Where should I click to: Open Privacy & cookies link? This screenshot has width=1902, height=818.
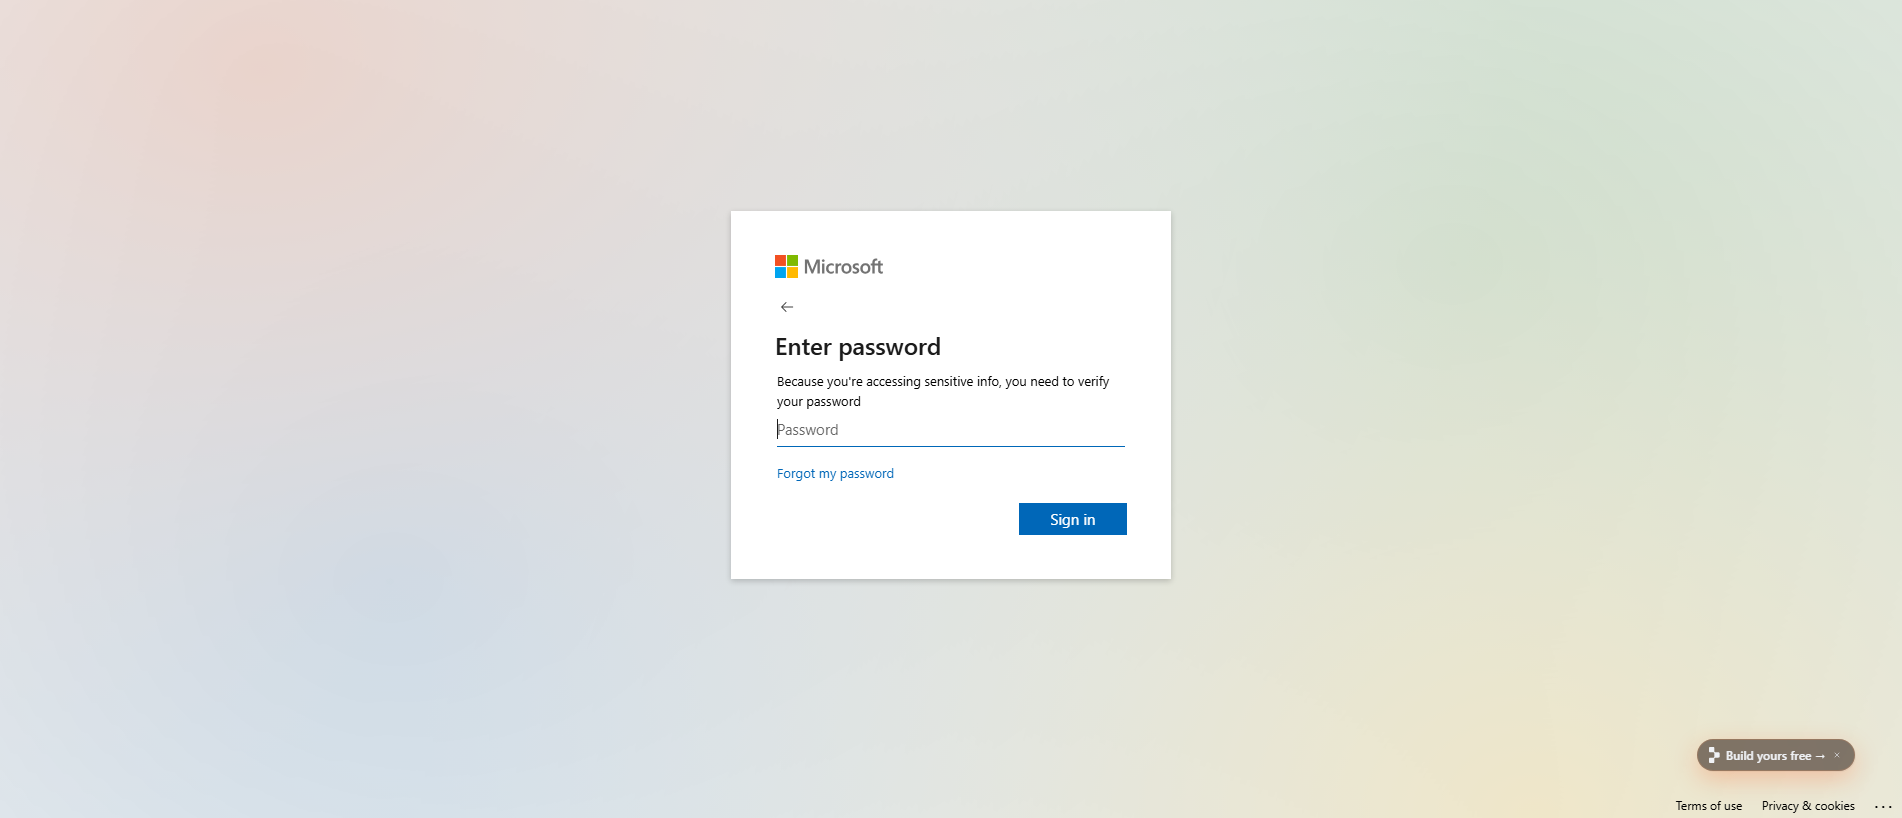click(x=1808, y=806)
